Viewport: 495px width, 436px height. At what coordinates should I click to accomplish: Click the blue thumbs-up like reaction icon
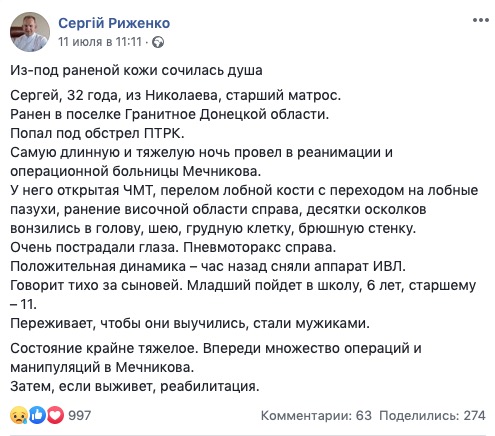(37, 415)
